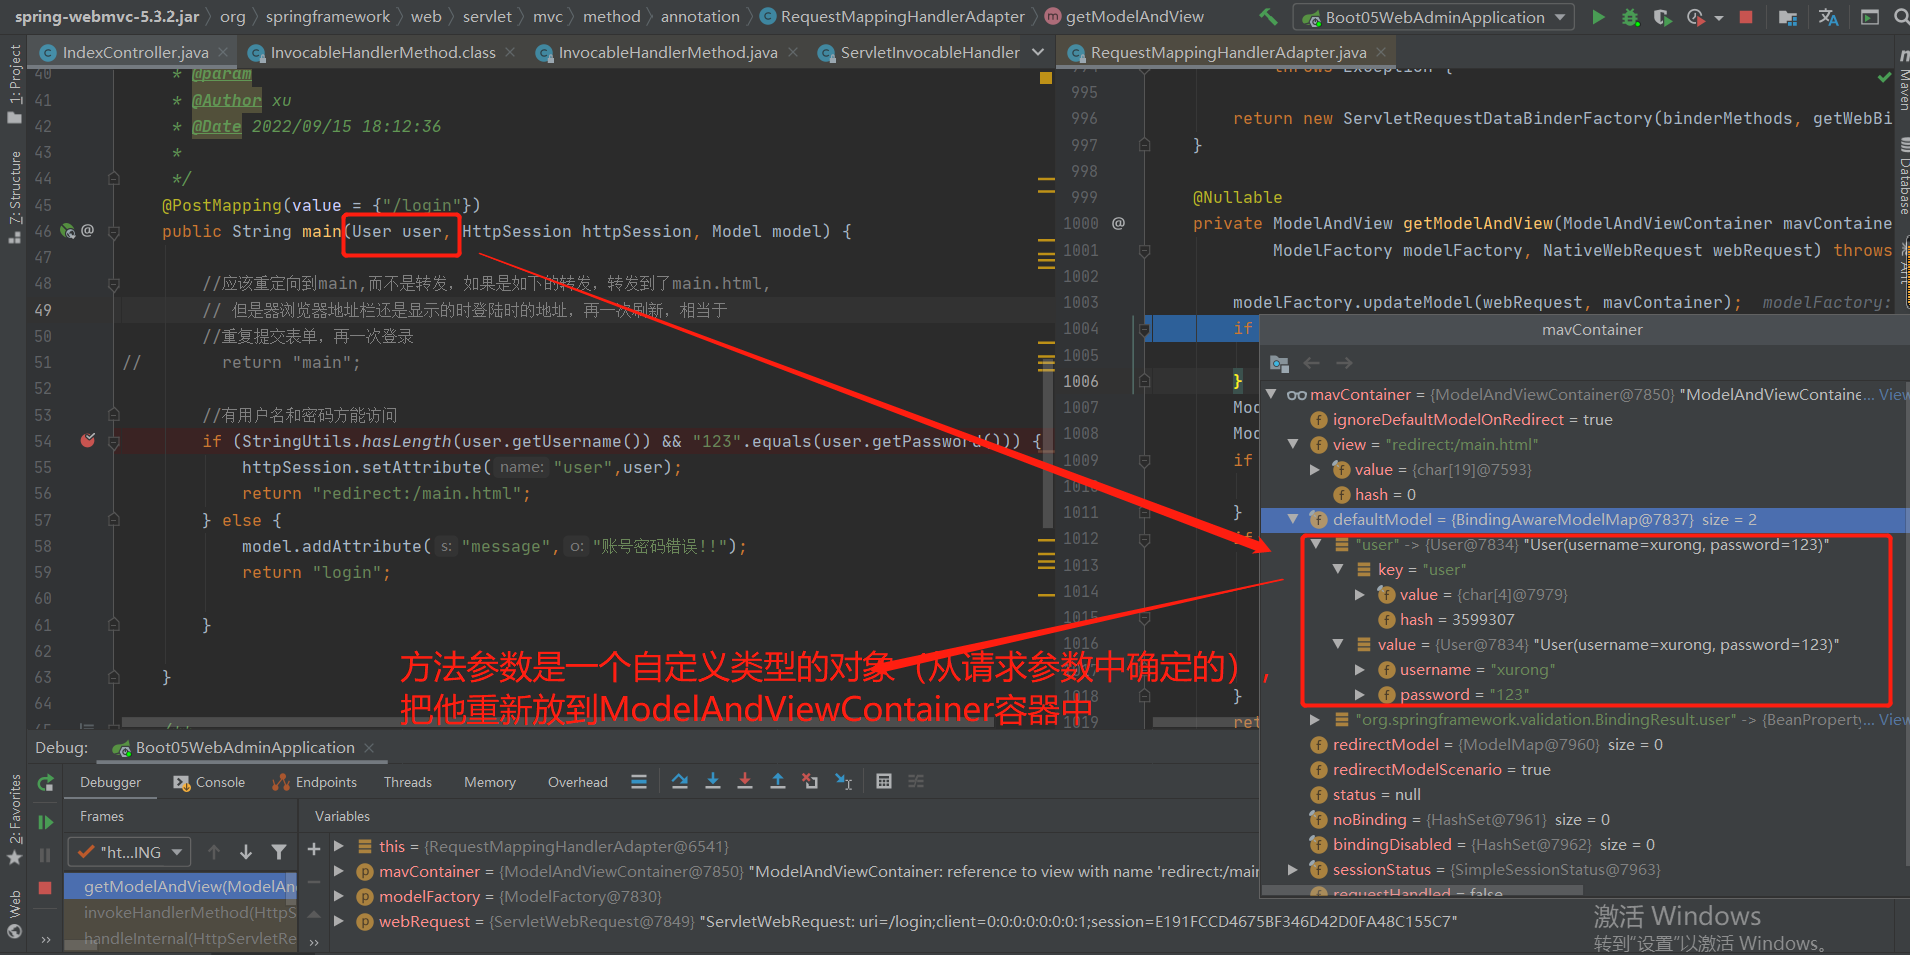This screenshot has width=1910, height=955.
Task: Click the "View" link next to mavContainer
Action: pos(1893,394)
